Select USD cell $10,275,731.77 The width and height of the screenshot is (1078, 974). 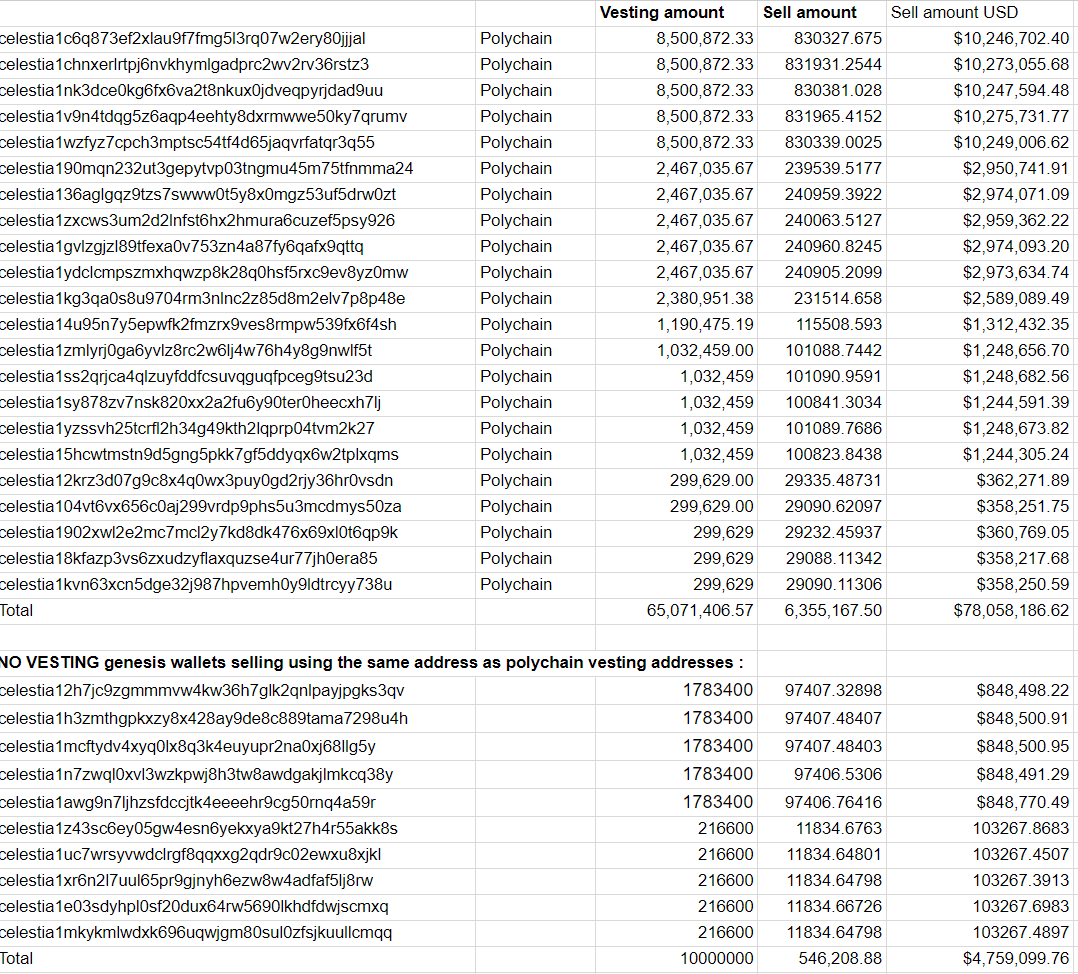1011,117
